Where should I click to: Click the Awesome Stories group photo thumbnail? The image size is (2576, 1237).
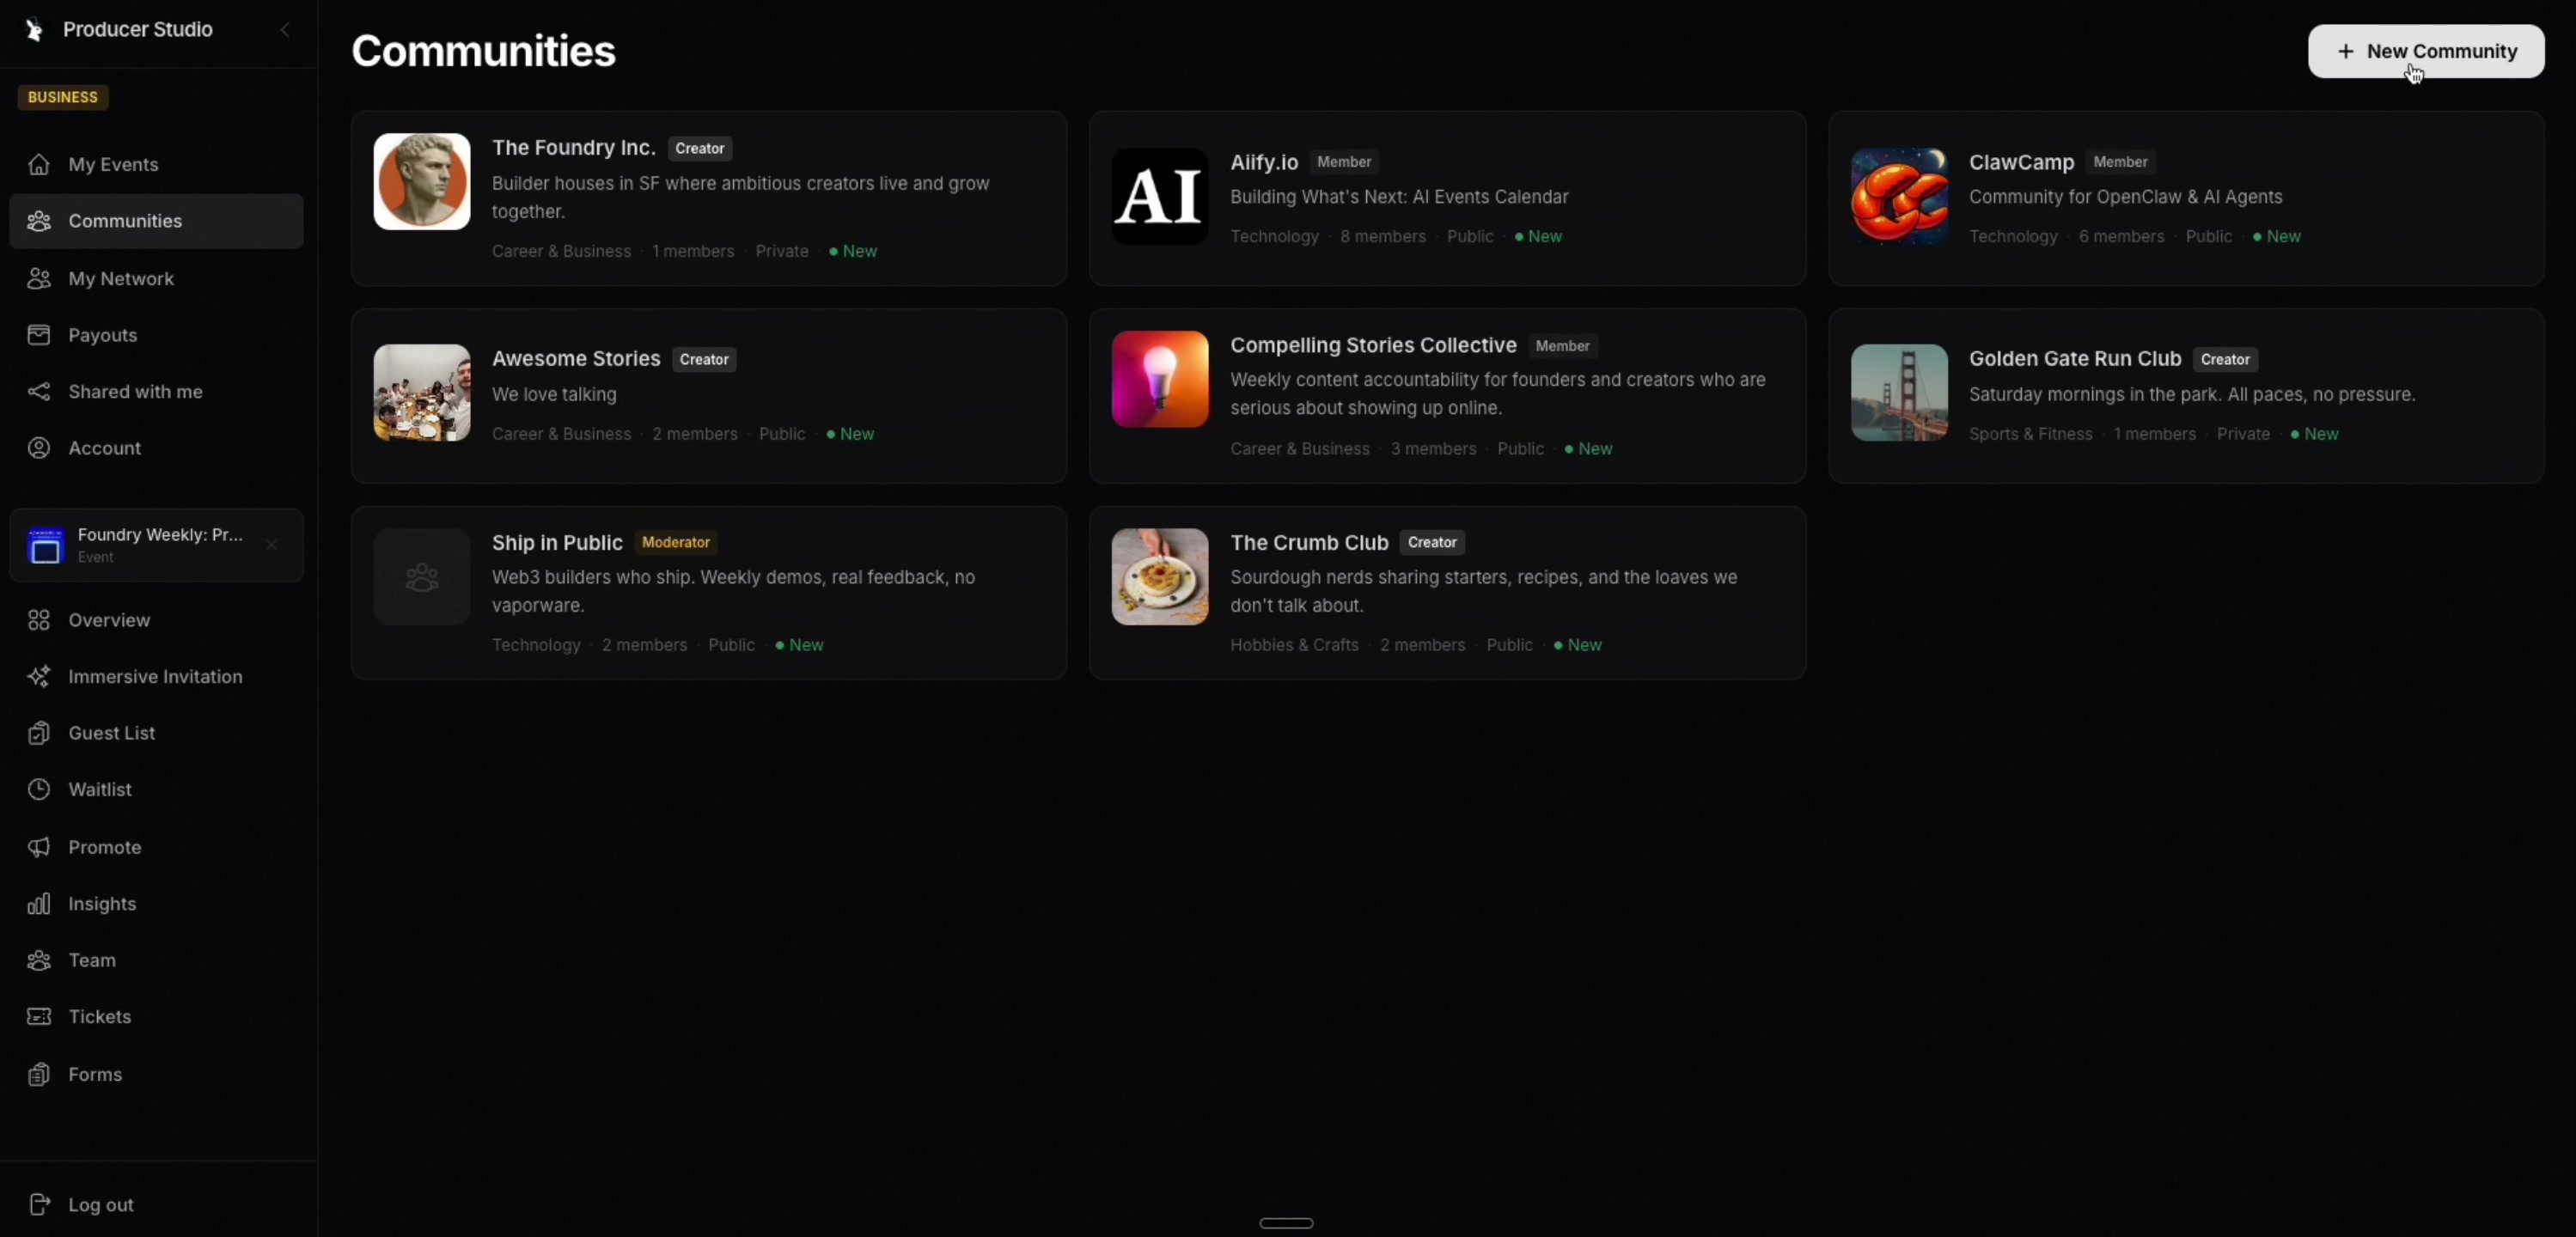tap(422, 393)
